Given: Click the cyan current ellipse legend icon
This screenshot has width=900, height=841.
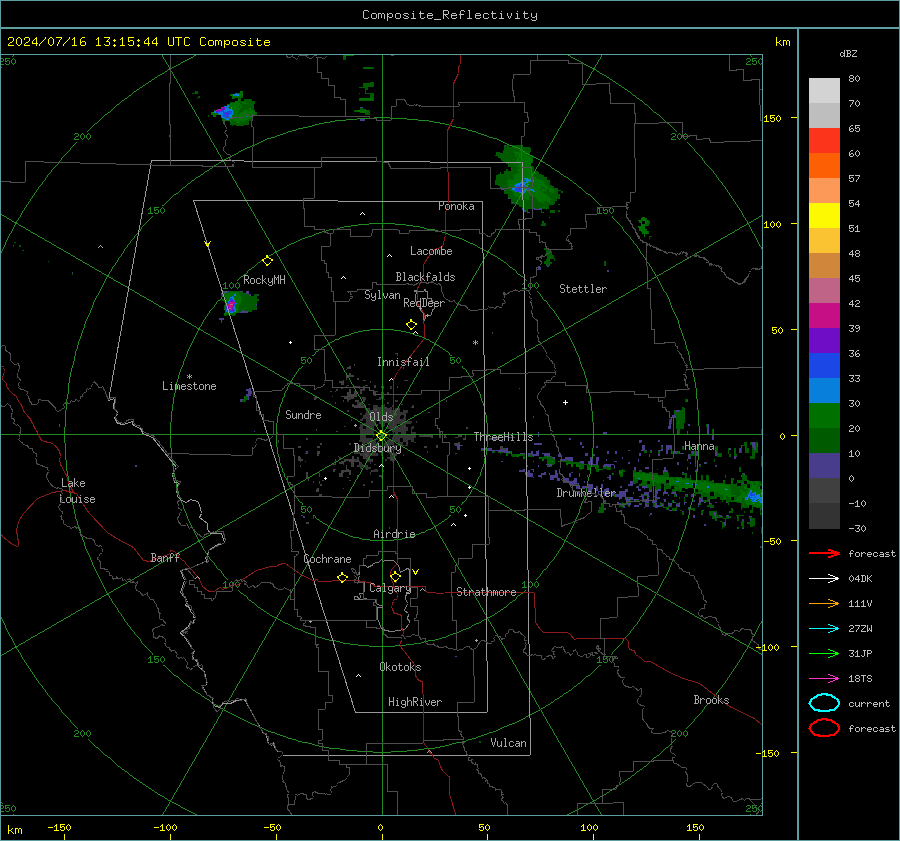Looking at the screenshot, I should [x=824, y=703].
